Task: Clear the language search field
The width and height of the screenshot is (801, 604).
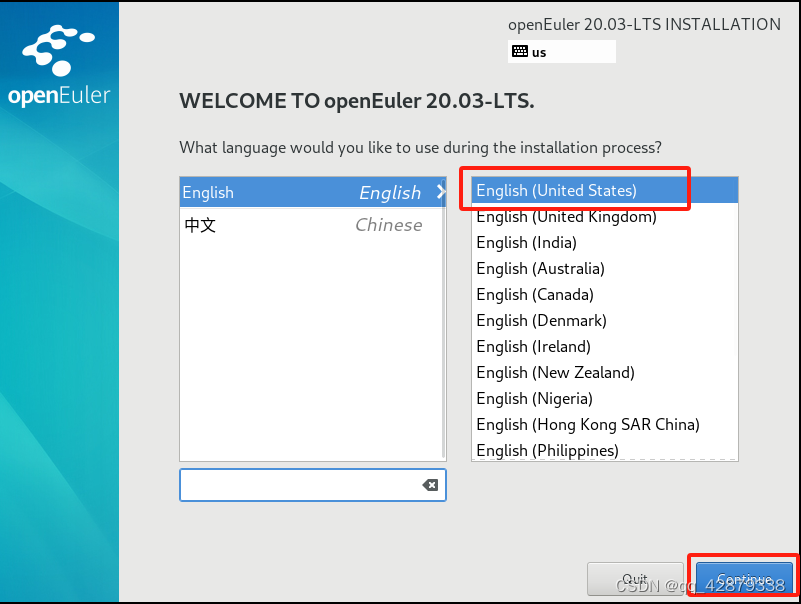Action: 430,485
